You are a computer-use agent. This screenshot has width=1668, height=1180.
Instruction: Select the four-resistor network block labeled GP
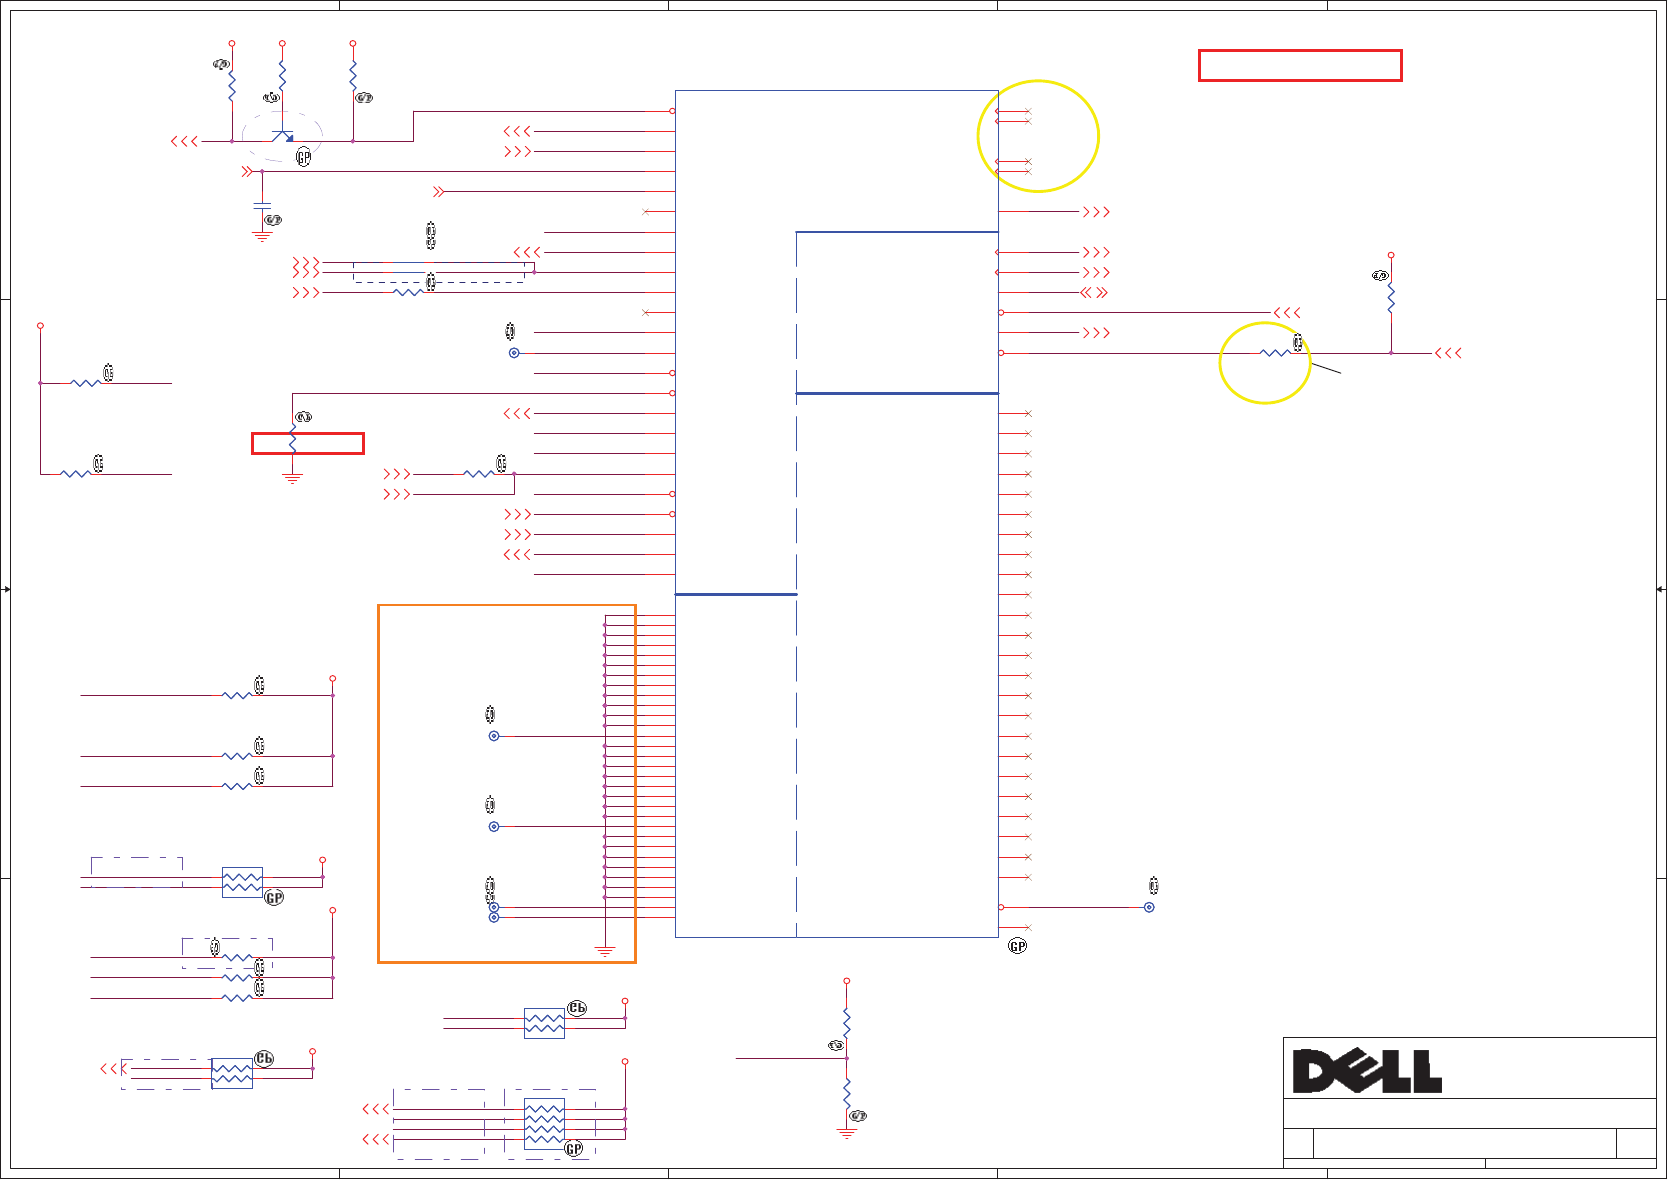click(x=544, y=1122)
